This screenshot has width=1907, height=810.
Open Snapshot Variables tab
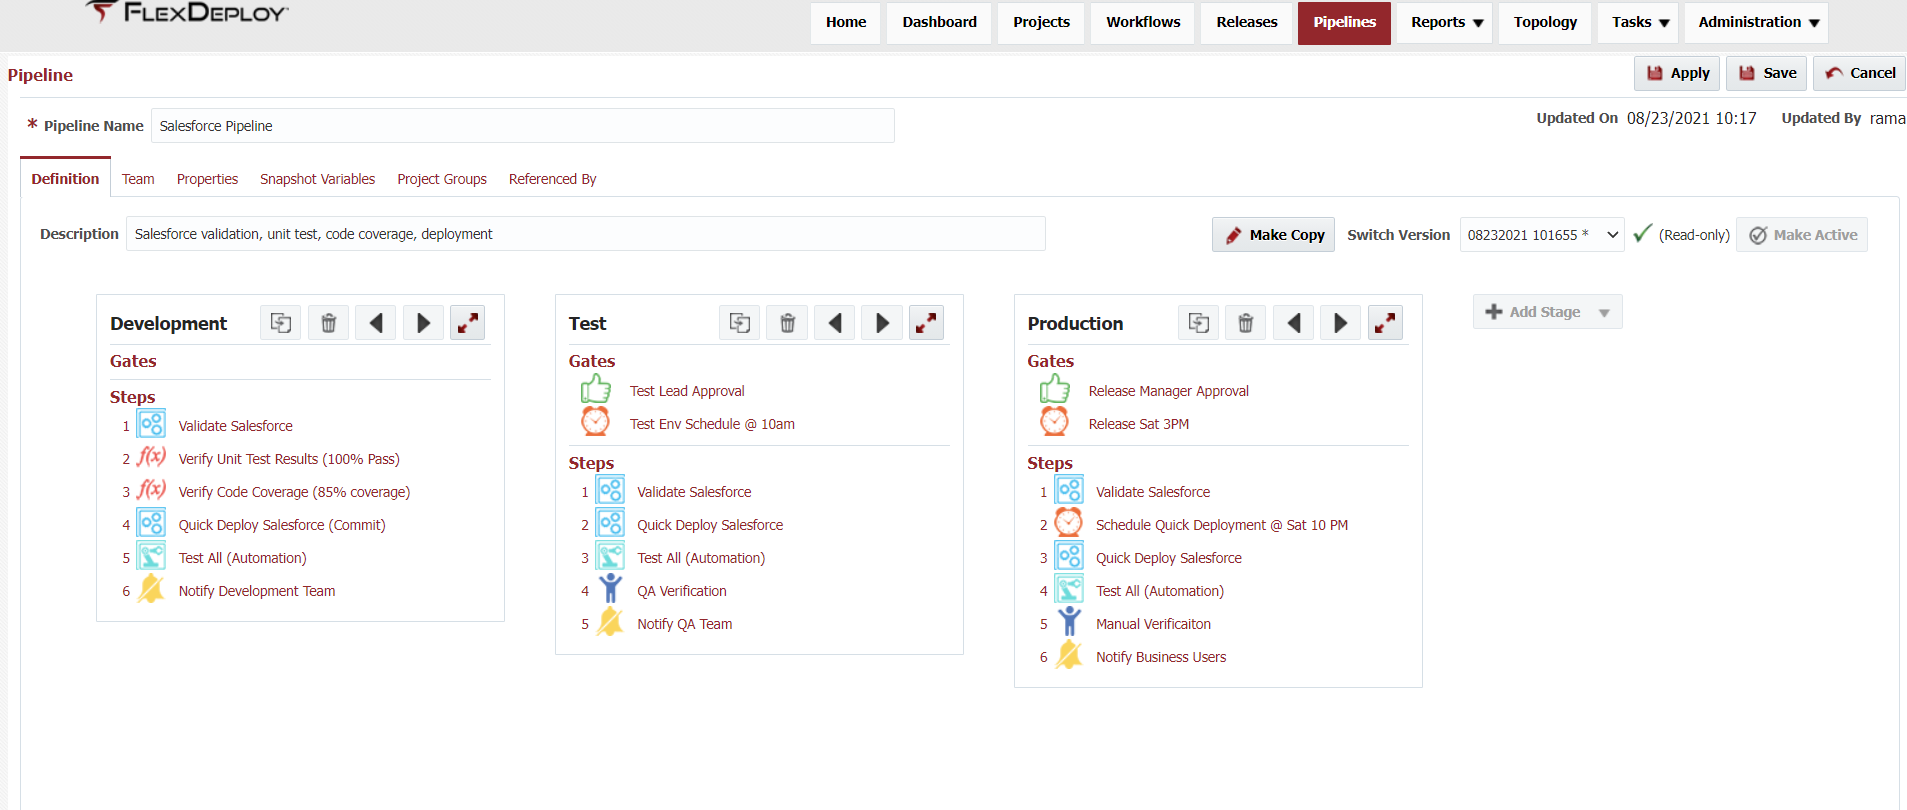tap(317, 179)
